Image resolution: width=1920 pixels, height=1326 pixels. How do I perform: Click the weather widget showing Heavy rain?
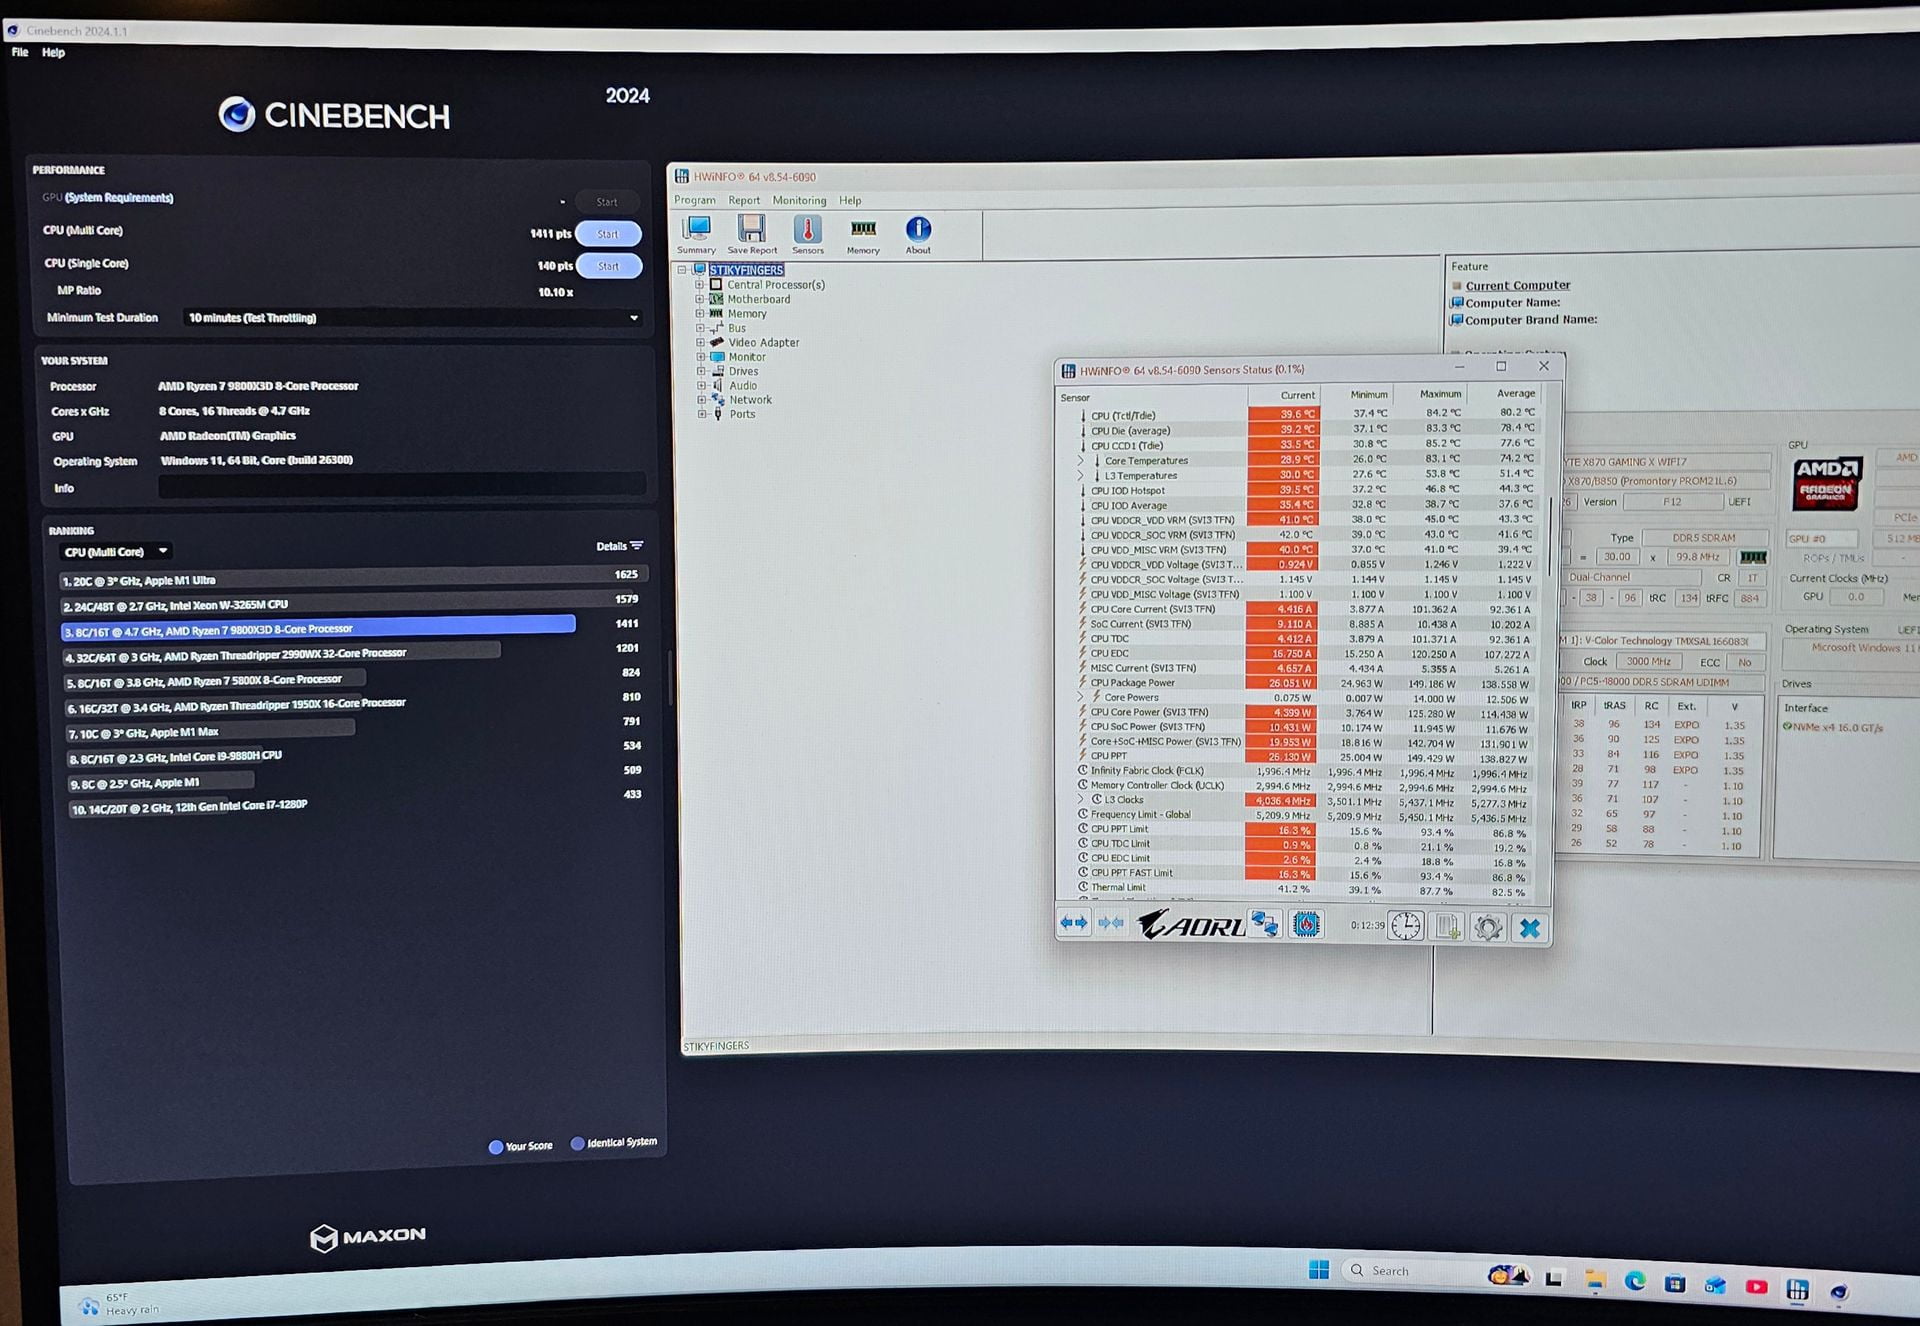pos(118,1304)
